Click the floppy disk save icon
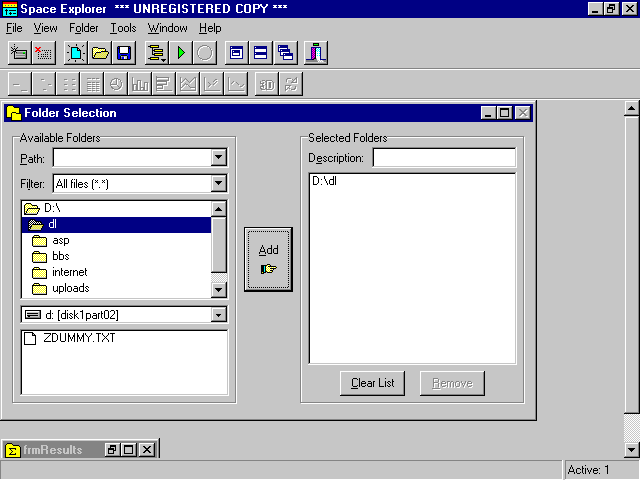The image size is (640, 480). pyautogui.click(x=123, y=52)
